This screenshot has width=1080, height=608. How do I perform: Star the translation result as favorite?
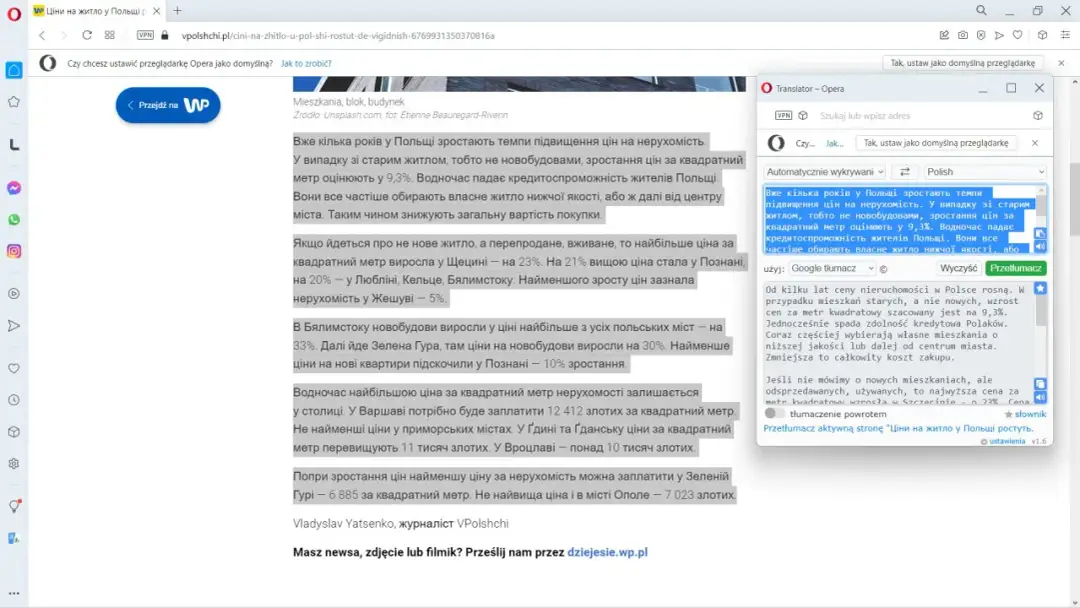coord(1041,289)
